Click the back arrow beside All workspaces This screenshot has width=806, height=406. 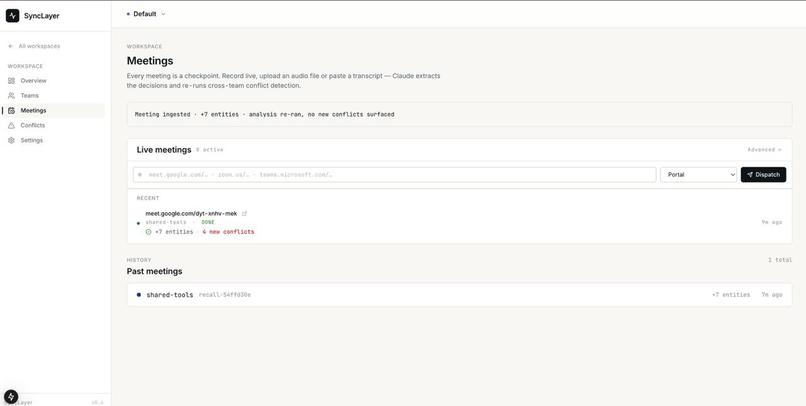(x=10, y=46)
